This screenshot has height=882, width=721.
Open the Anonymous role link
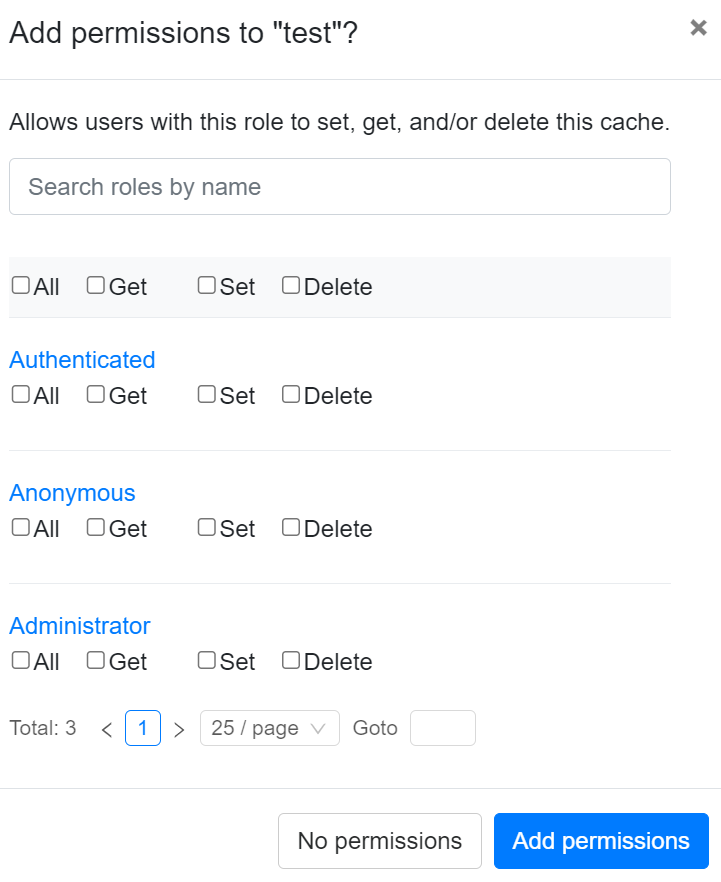pyautogui.click(x=72, y=493)
